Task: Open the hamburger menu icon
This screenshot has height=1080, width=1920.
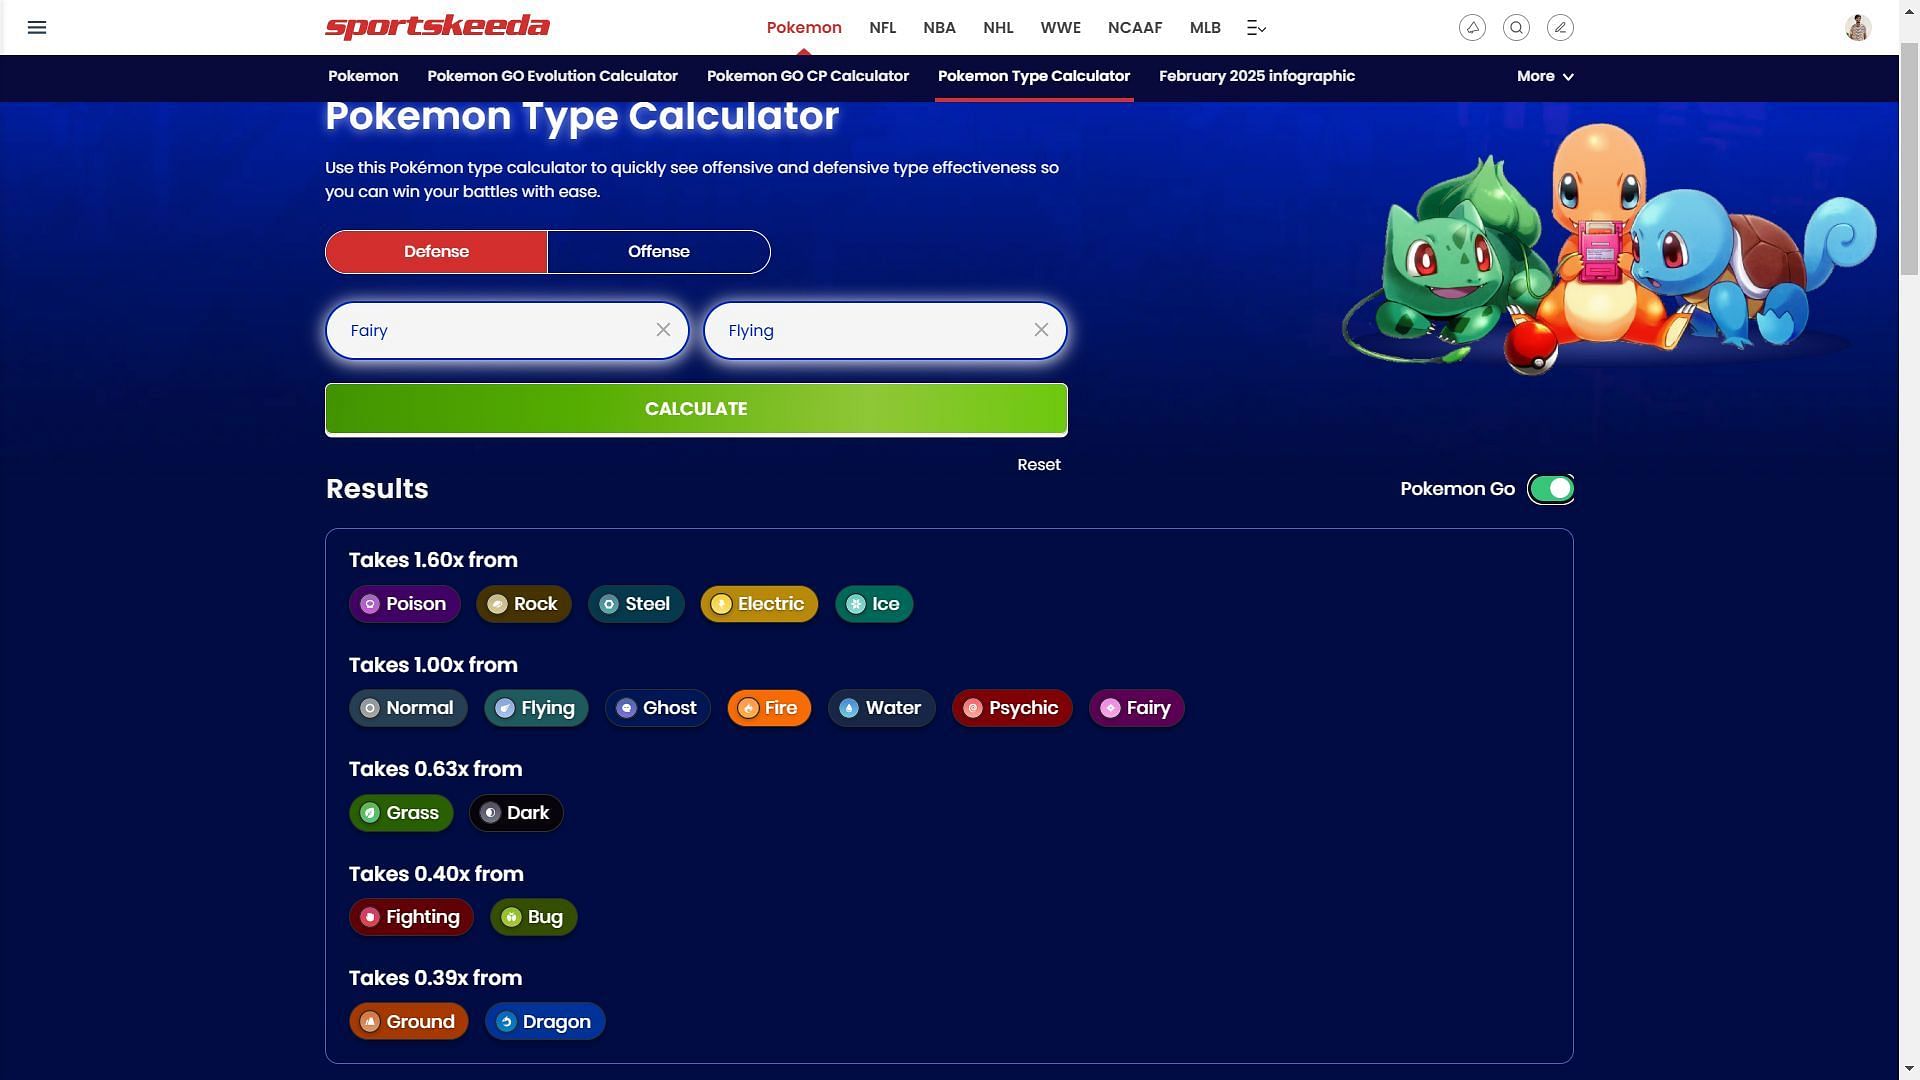Action: [x=37, y=25]
